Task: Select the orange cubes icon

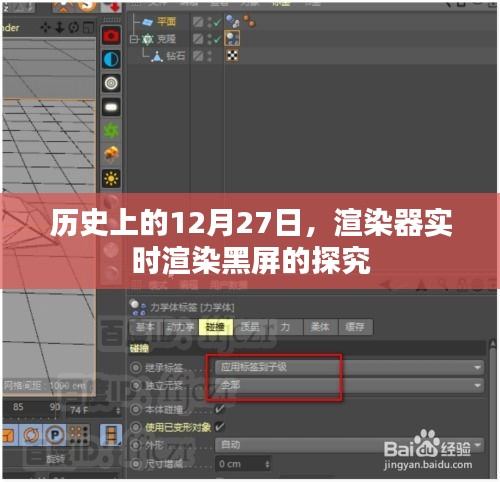Action: (111, 154)
